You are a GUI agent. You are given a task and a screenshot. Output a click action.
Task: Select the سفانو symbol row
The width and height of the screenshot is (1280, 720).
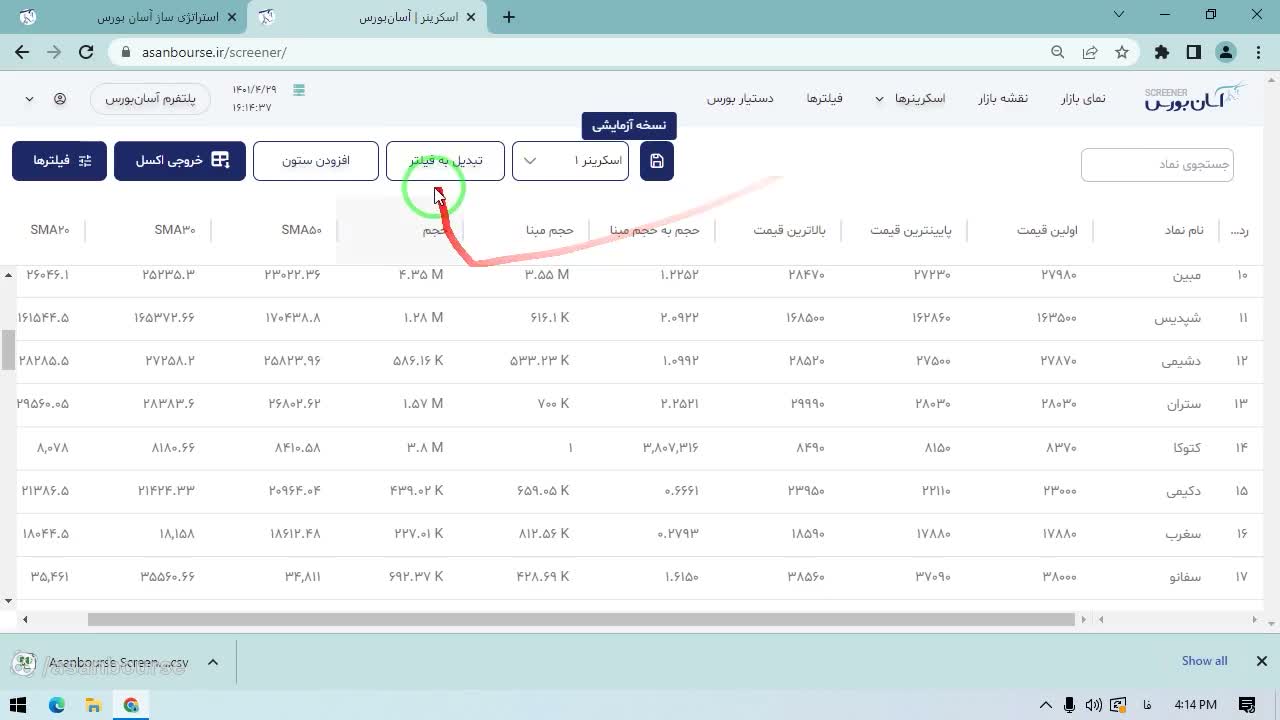coord(640,577)
